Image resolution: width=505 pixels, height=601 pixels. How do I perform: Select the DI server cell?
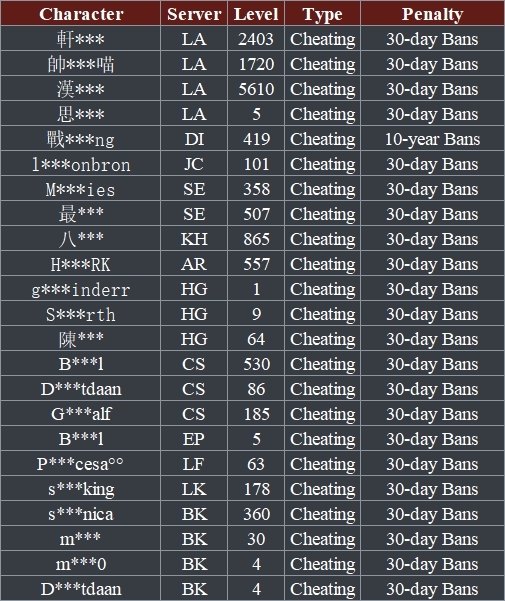click(x=194, y=139)
